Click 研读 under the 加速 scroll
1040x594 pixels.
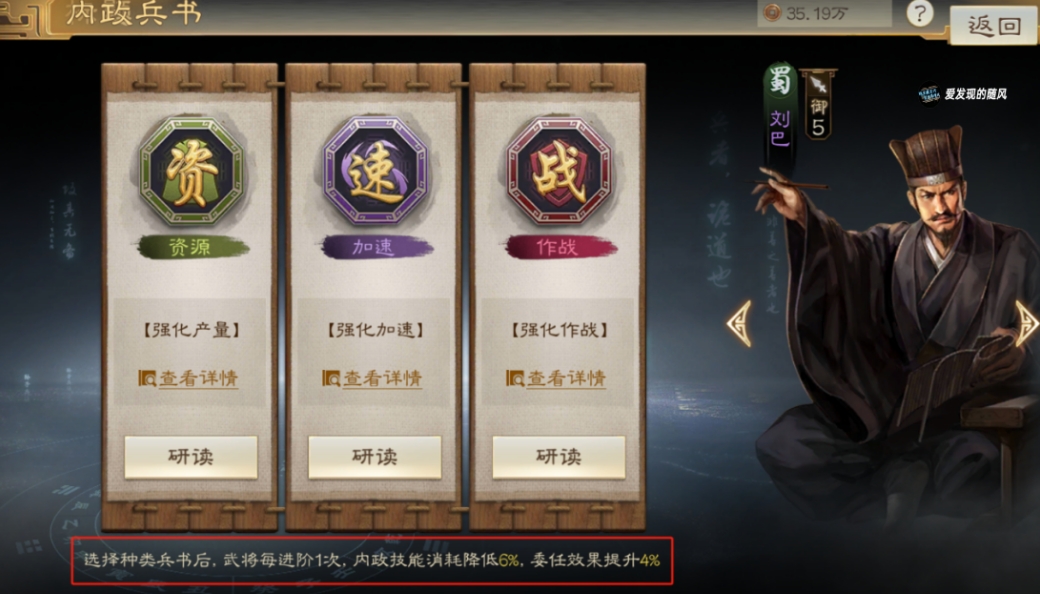[x=375, y=457]
